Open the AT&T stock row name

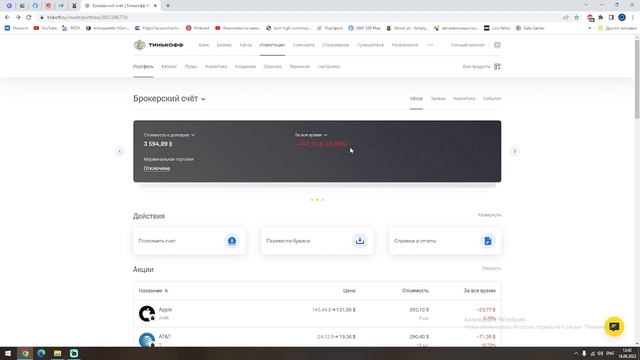[165, 337]
